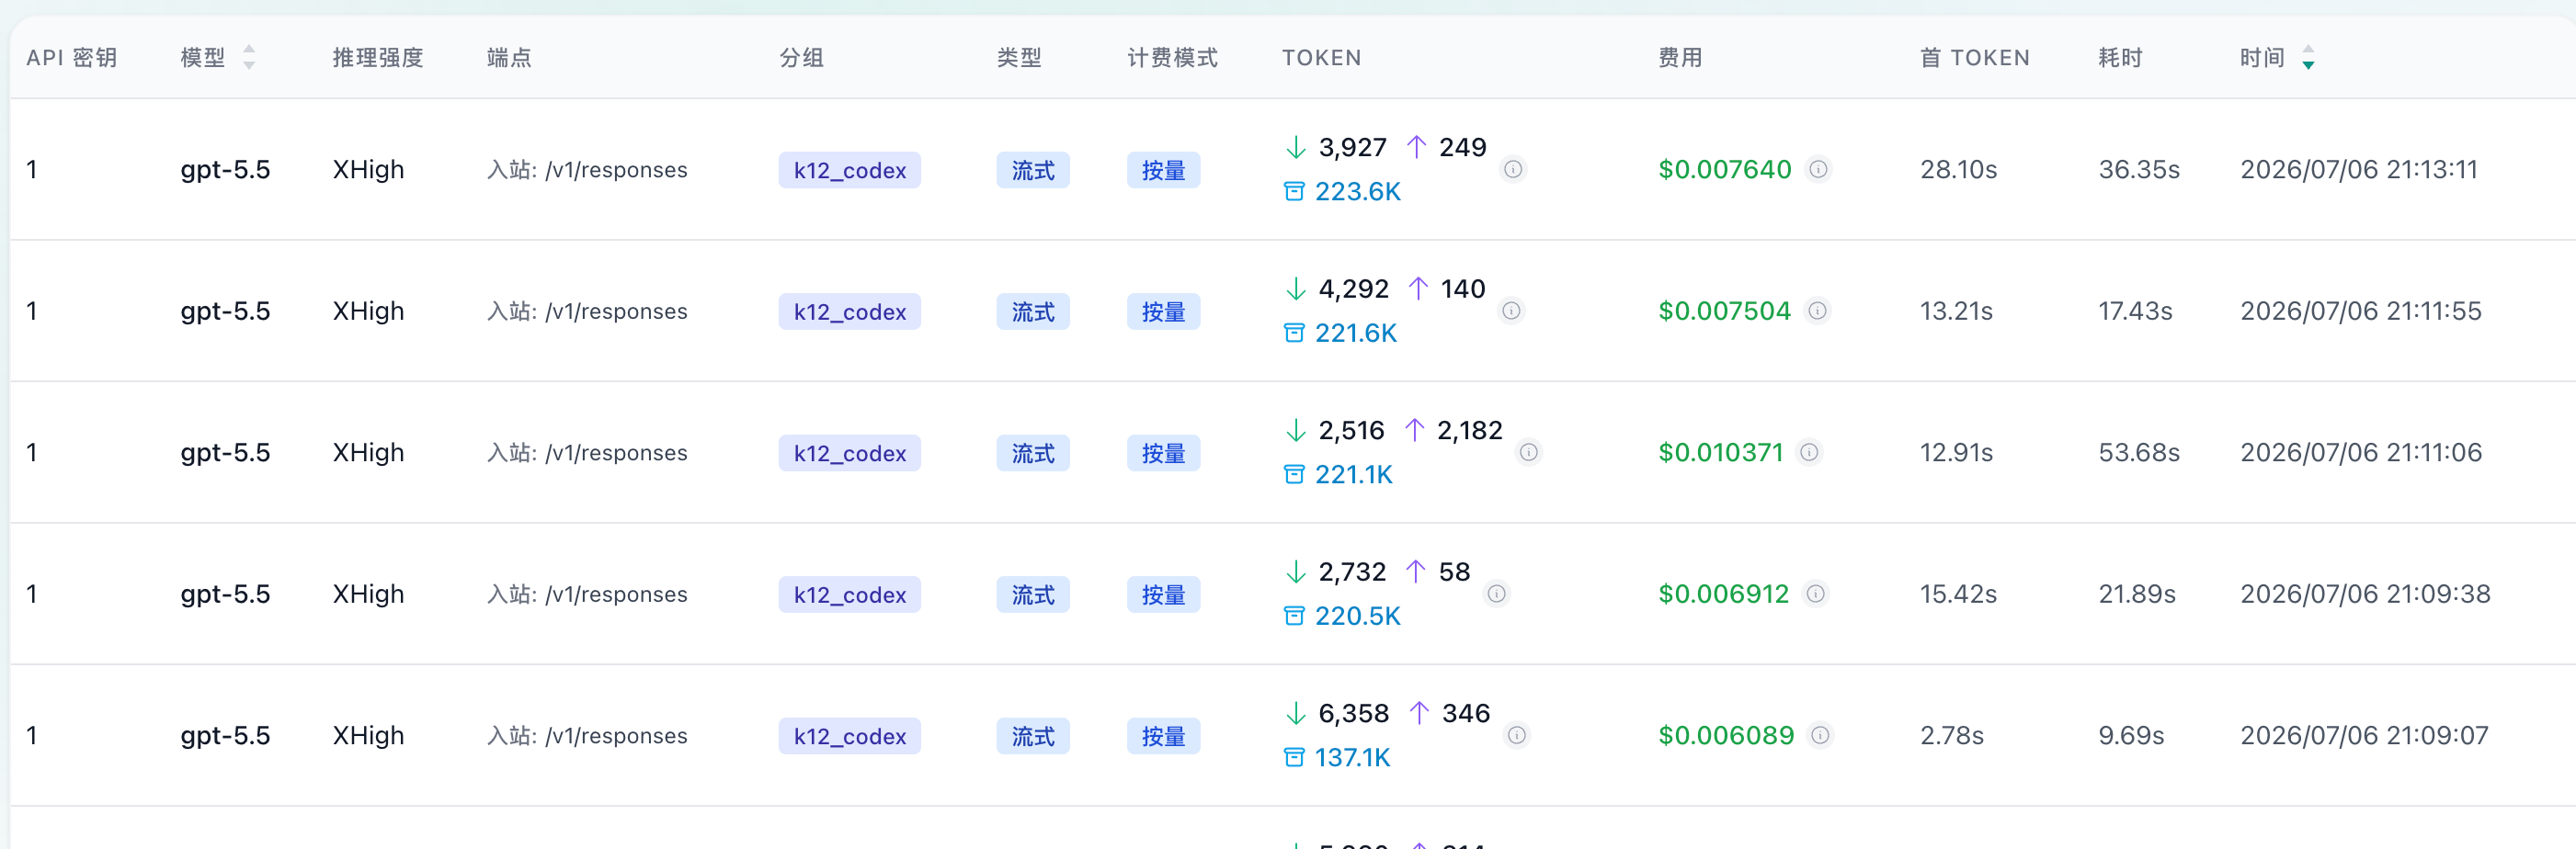The height and width of the screenshot is (849, 2576).
Task: Click timestamp 2026/07/06 21:09:07
Action: (x=2364, y=735)
